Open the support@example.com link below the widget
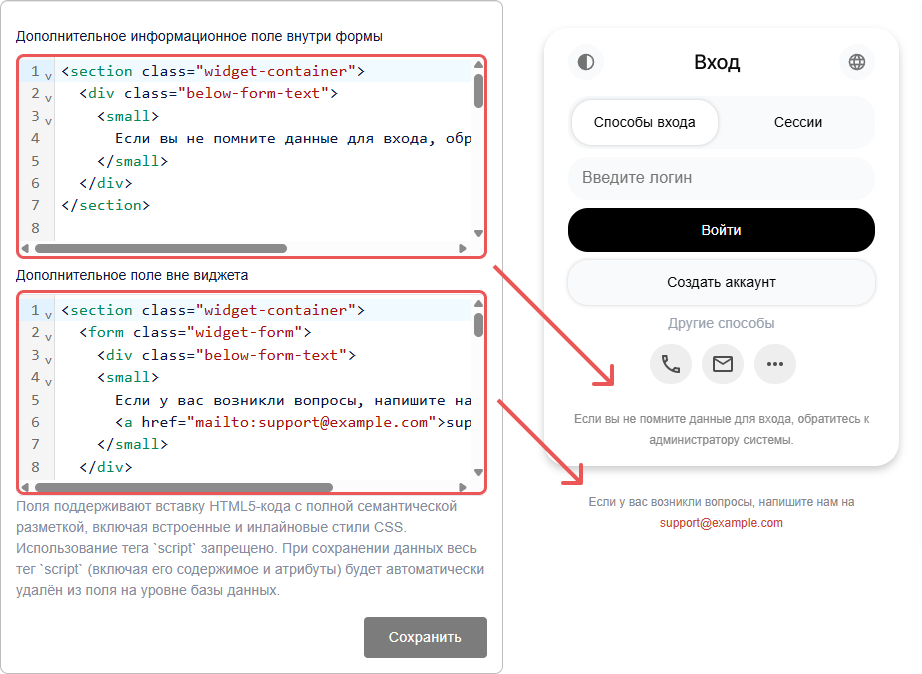 pos(721,523)
